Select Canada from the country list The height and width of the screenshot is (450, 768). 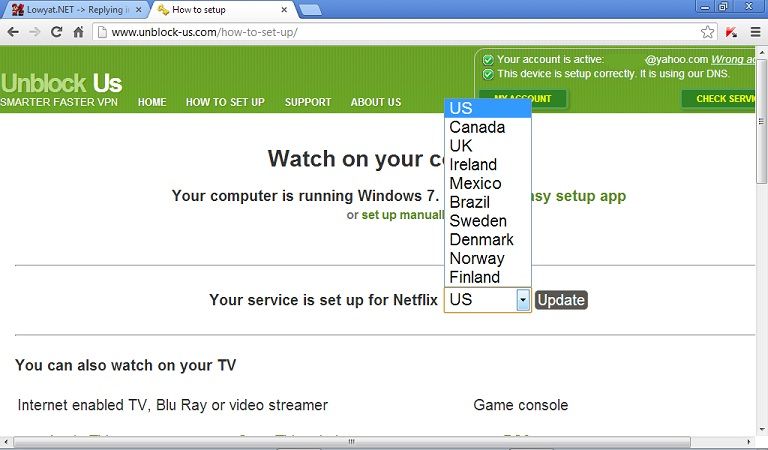click(x=477, y=127)
